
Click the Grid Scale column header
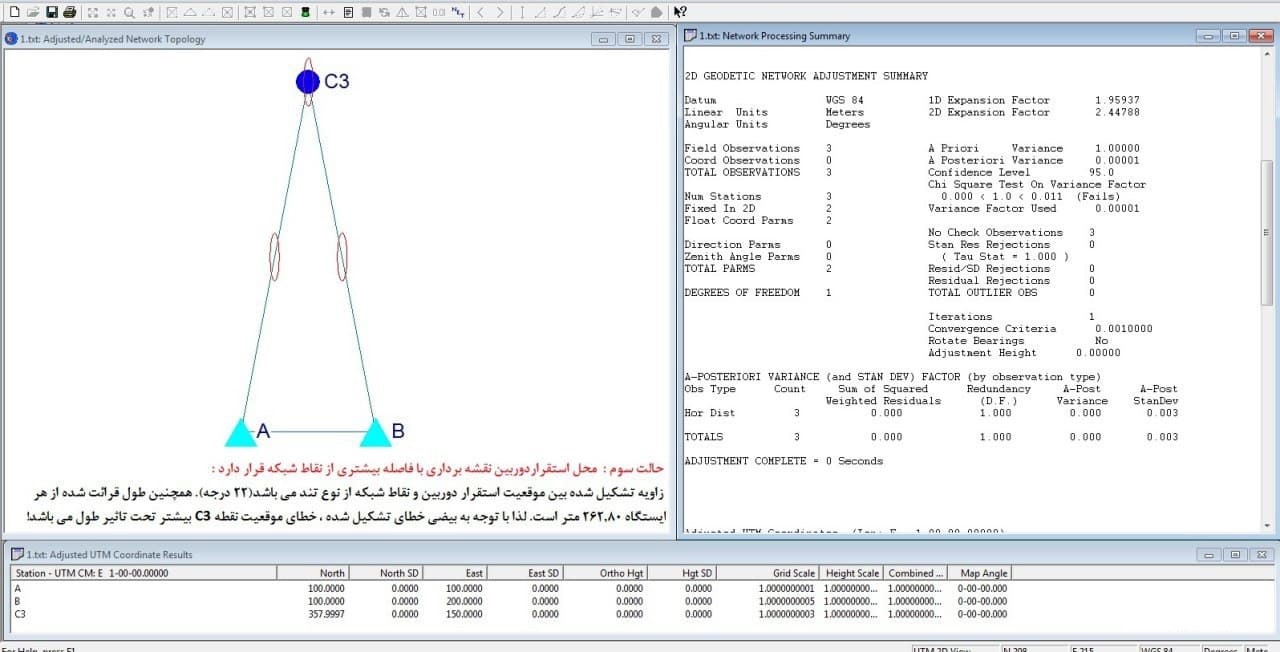click(x=796, y=573)
